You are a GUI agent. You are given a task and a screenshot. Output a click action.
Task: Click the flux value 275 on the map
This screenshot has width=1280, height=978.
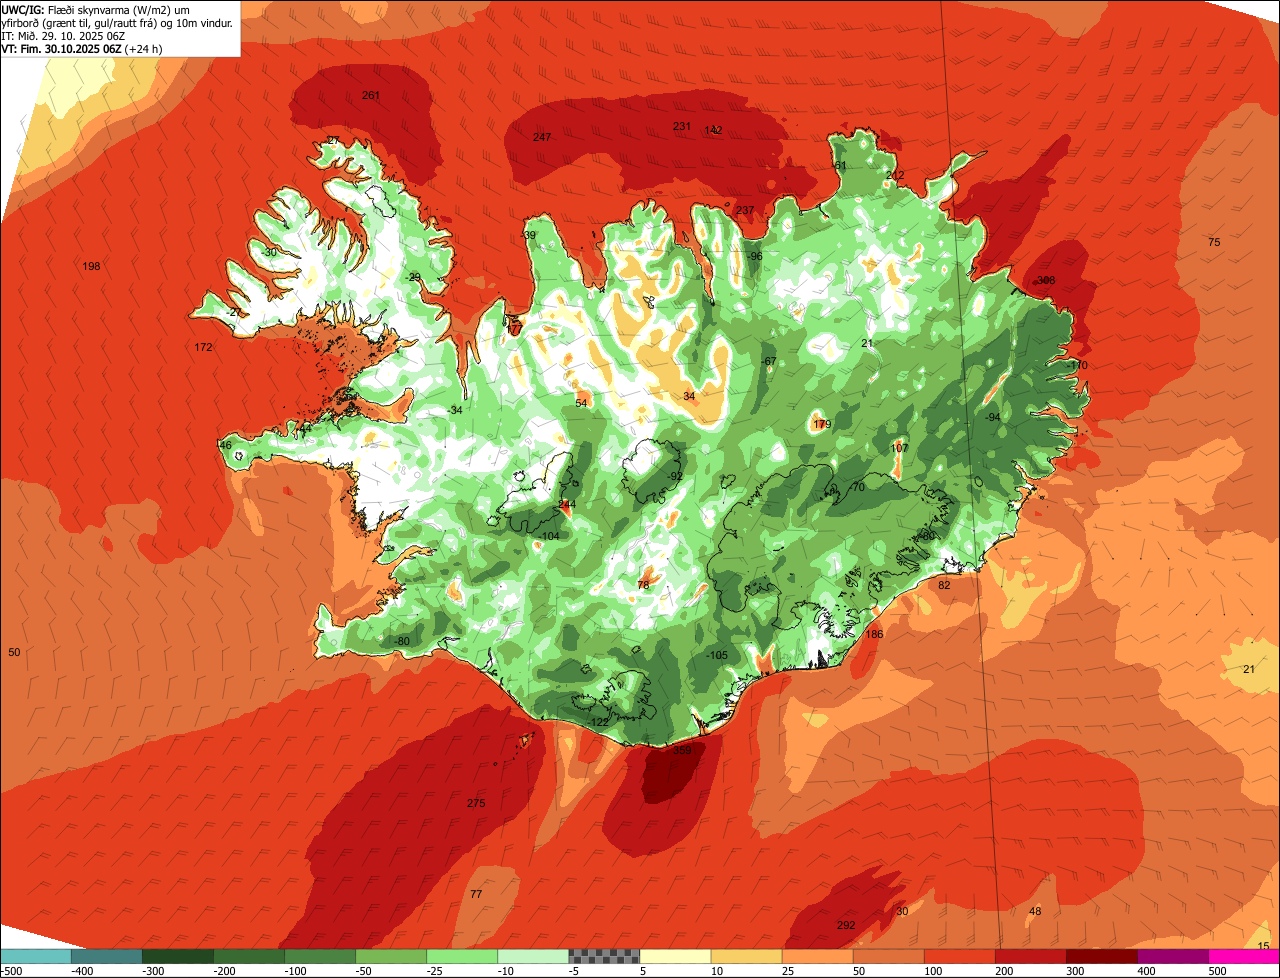tap(476, 804)
